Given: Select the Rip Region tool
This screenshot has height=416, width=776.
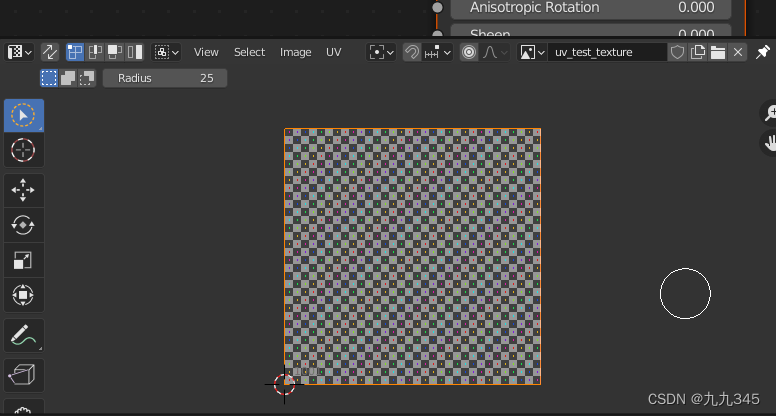Looking at the screenshot, I should 22,375.
